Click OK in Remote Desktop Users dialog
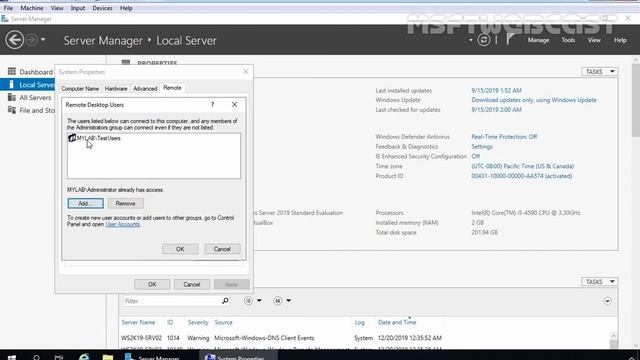 point(180,249)
